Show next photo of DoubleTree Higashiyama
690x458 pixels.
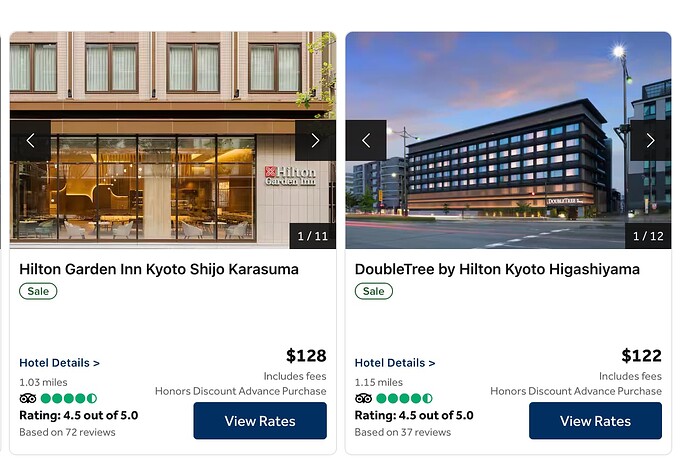coord(650,140)
